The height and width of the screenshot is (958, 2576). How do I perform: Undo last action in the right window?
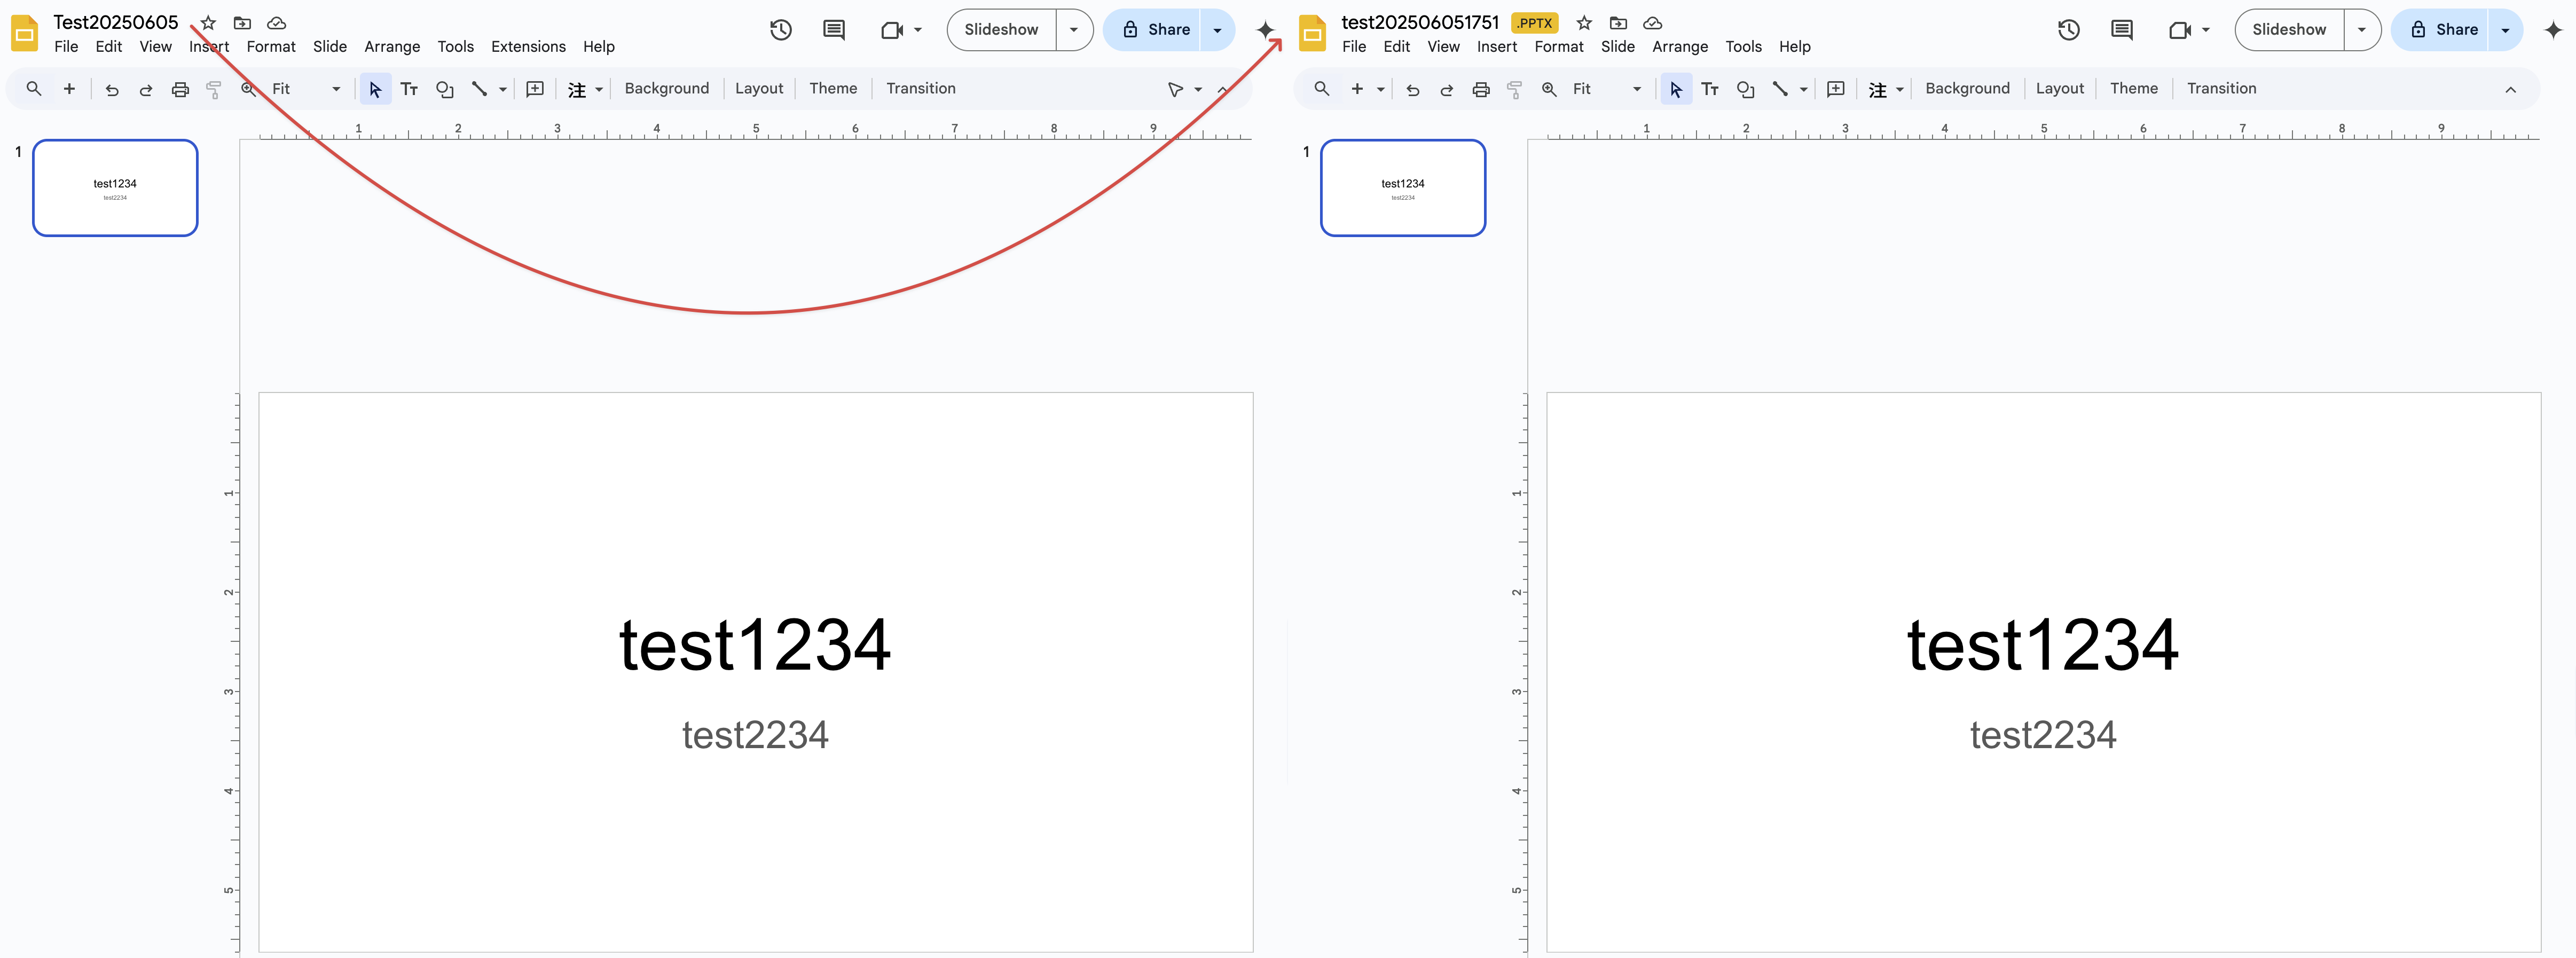click(1413, 89)
